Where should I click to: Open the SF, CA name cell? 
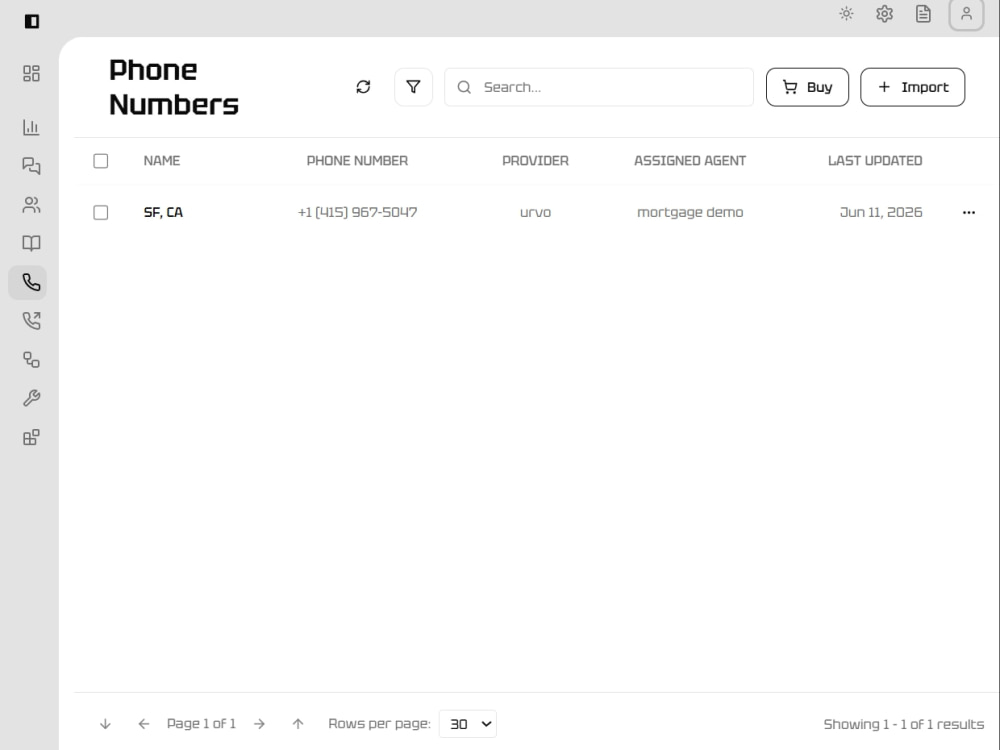(x=163, y=212)
